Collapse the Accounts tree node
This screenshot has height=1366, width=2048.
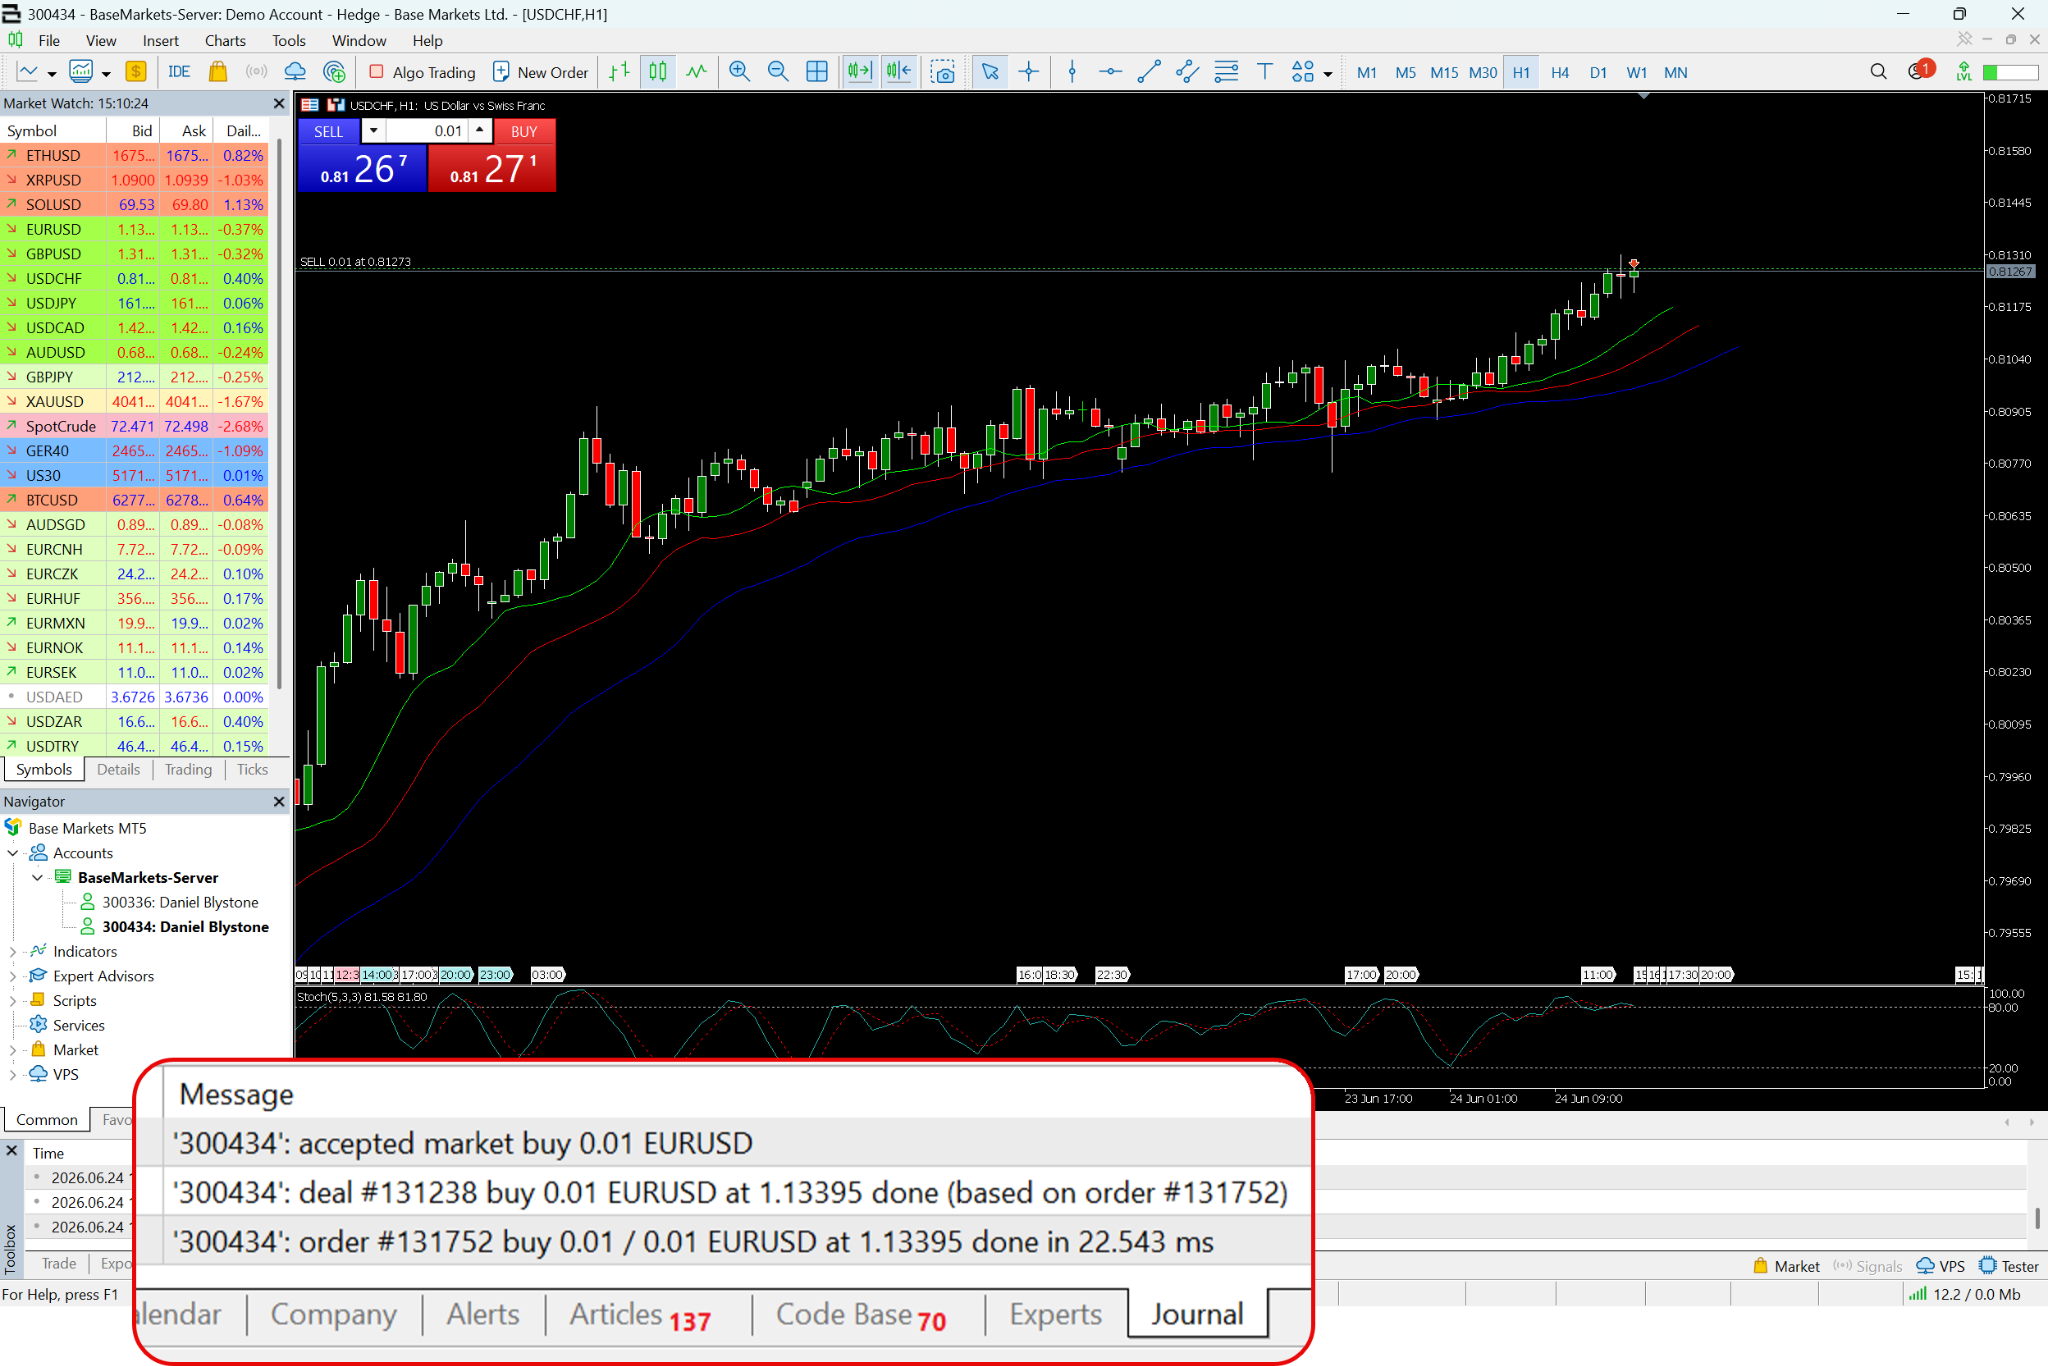[x=13, y=853]
